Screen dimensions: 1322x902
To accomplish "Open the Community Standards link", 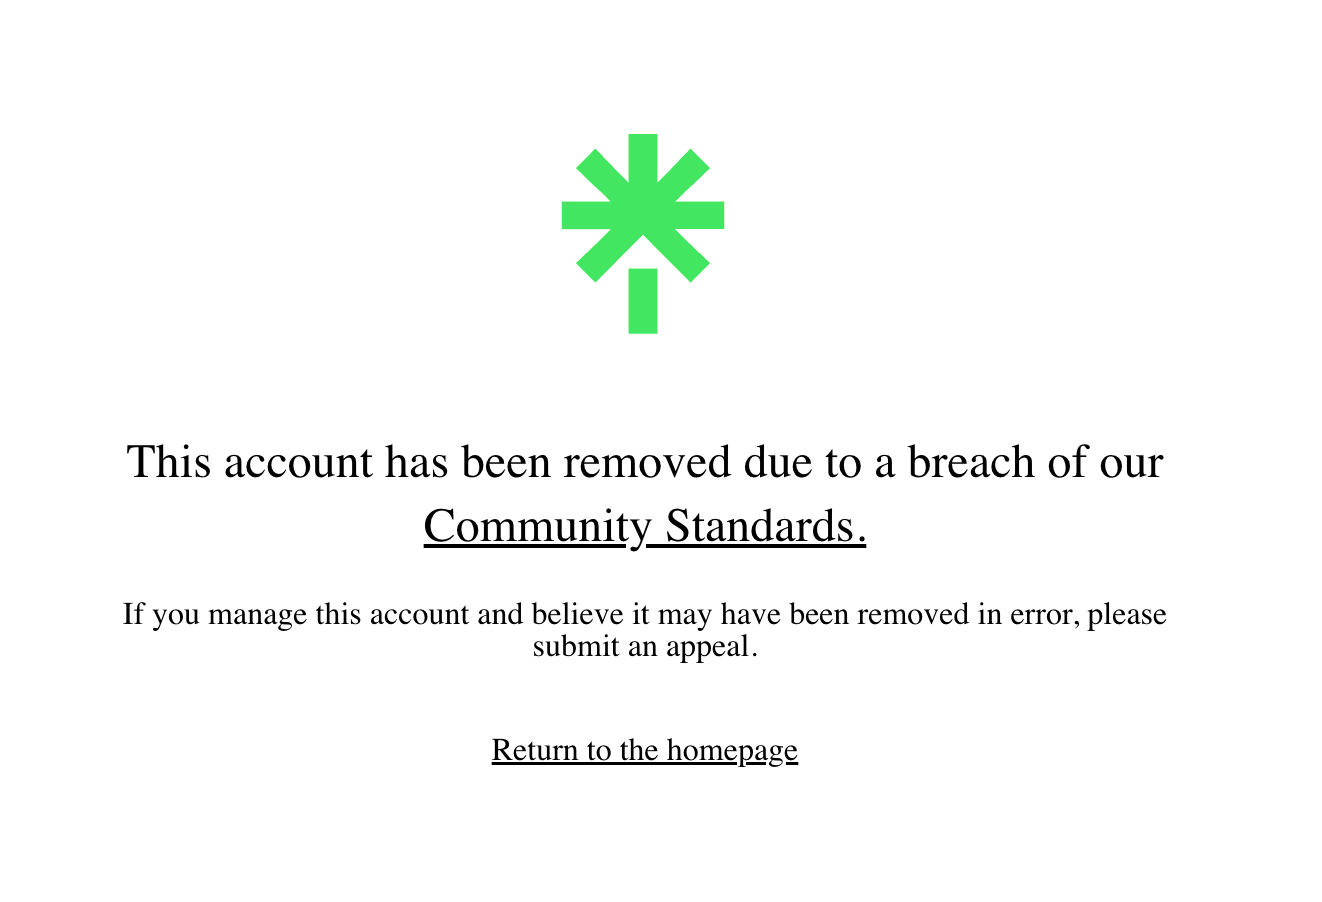I will [x=645, y=527].
